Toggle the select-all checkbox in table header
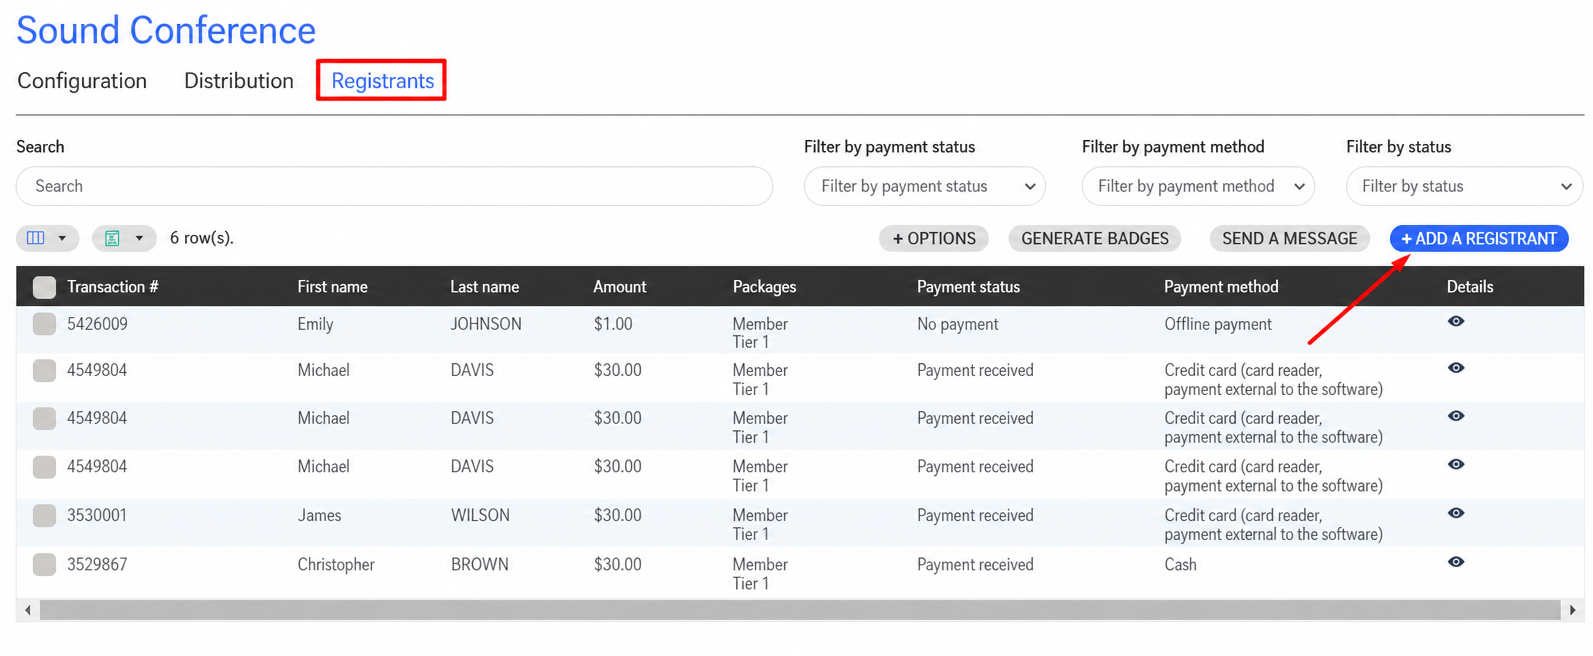 (44, 287)
